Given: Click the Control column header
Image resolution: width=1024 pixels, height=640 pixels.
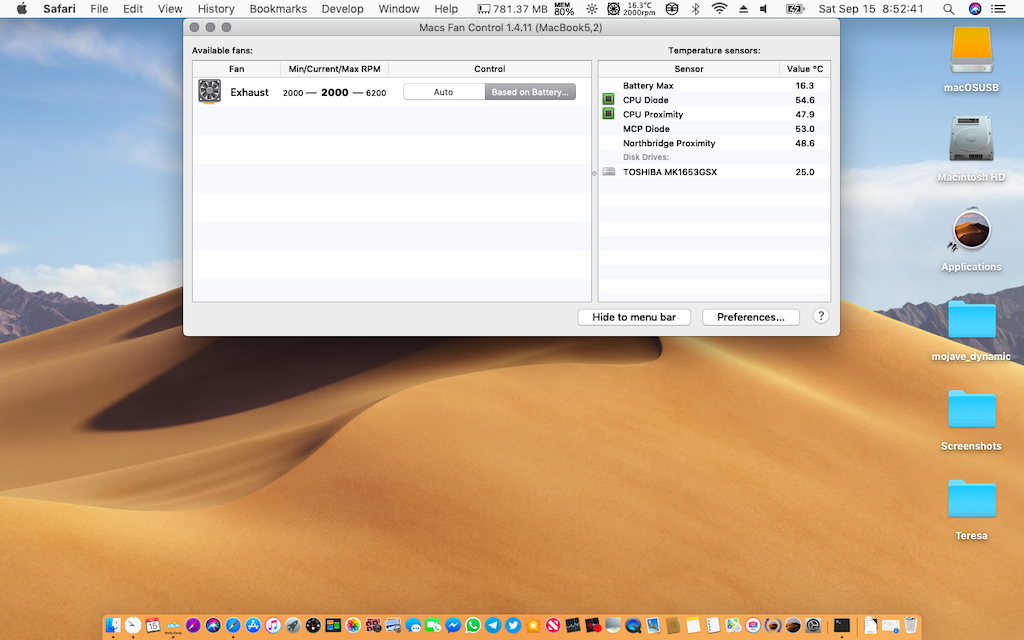Looking at the screenshot, I should [x=490, y=69].
